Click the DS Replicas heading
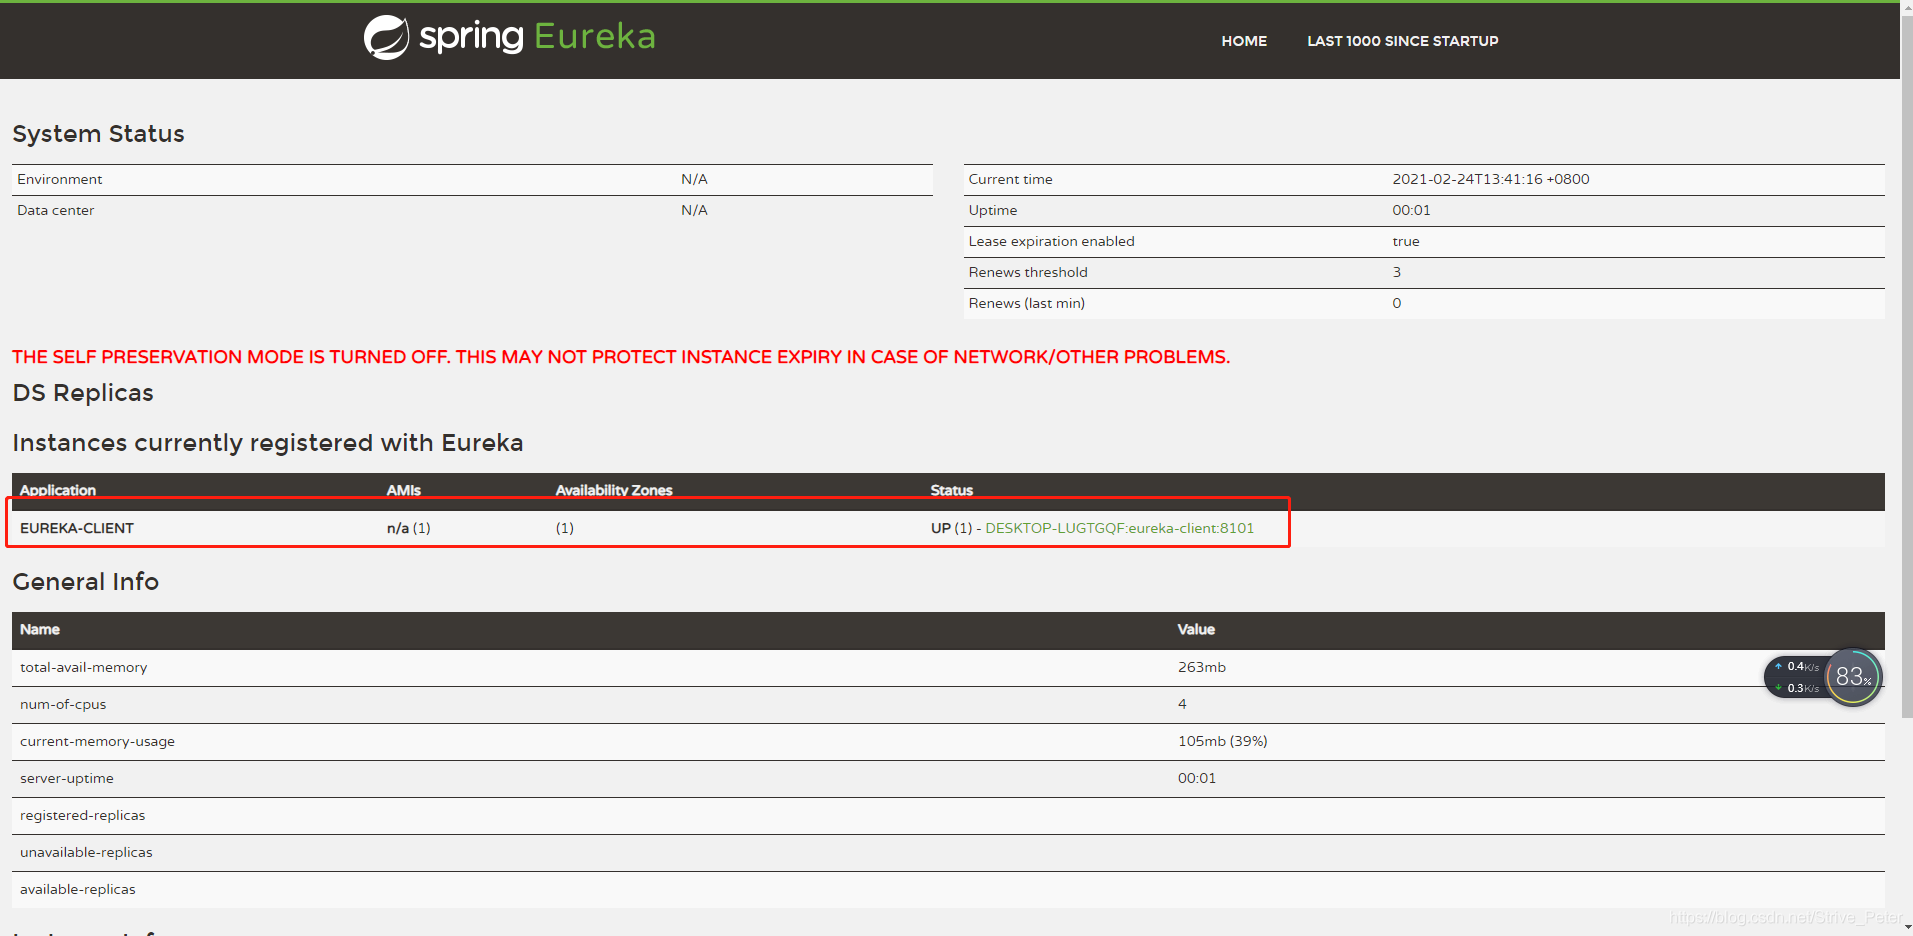The image size is (1913, 936). coord(83,393)
